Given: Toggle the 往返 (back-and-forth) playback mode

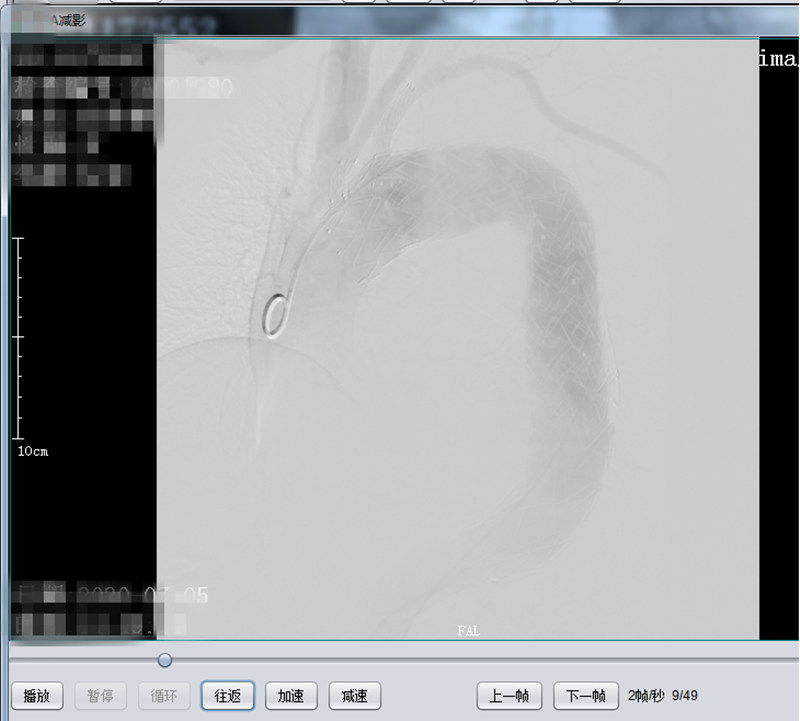Looking at the screenshot, I should point(228,696).
